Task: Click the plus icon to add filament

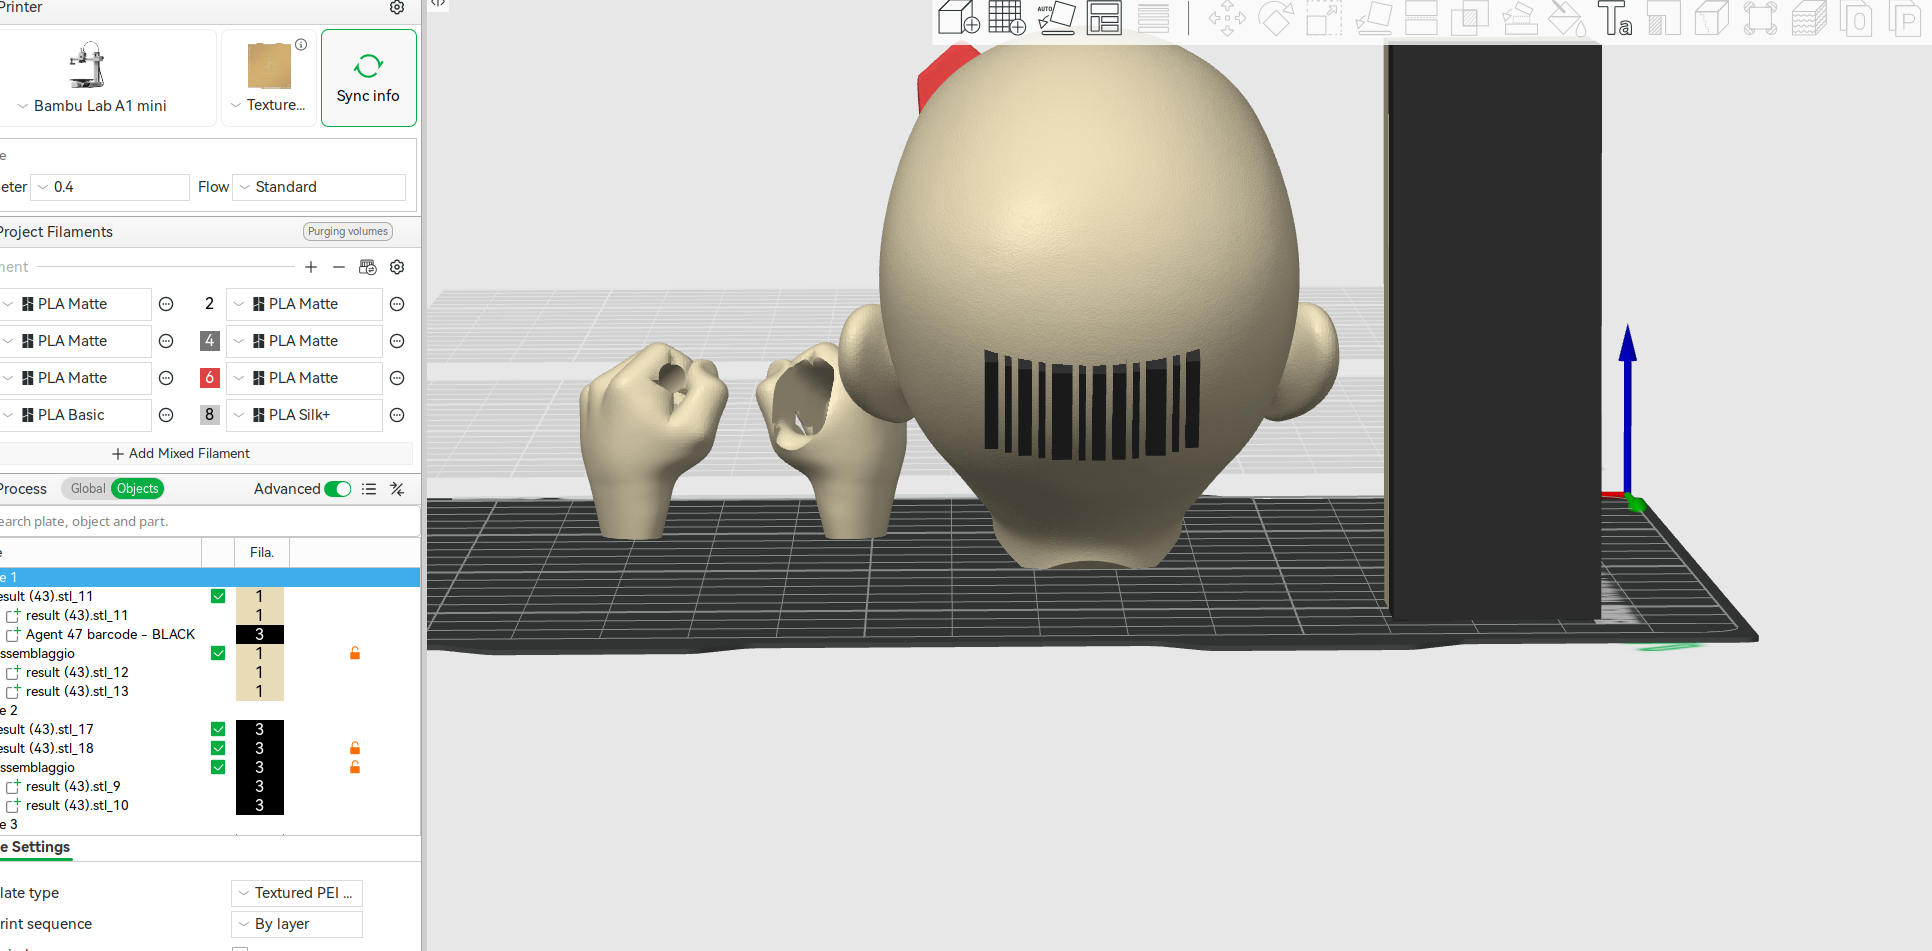Action: point(311,267)
